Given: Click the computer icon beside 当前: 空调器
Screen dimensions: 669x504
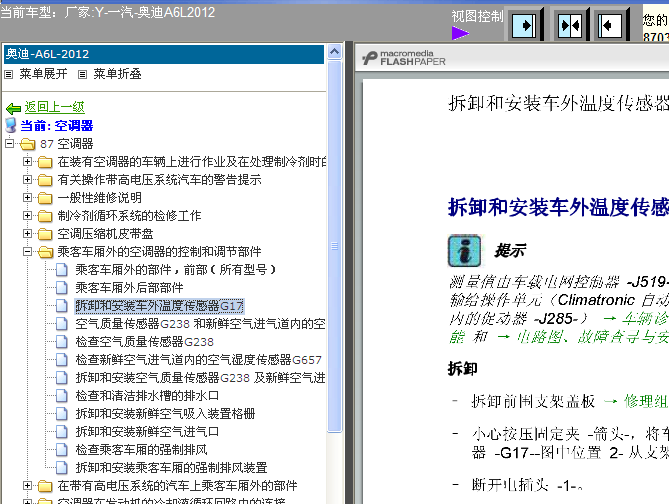Looking at the screenshot, I should coord(11,125).
